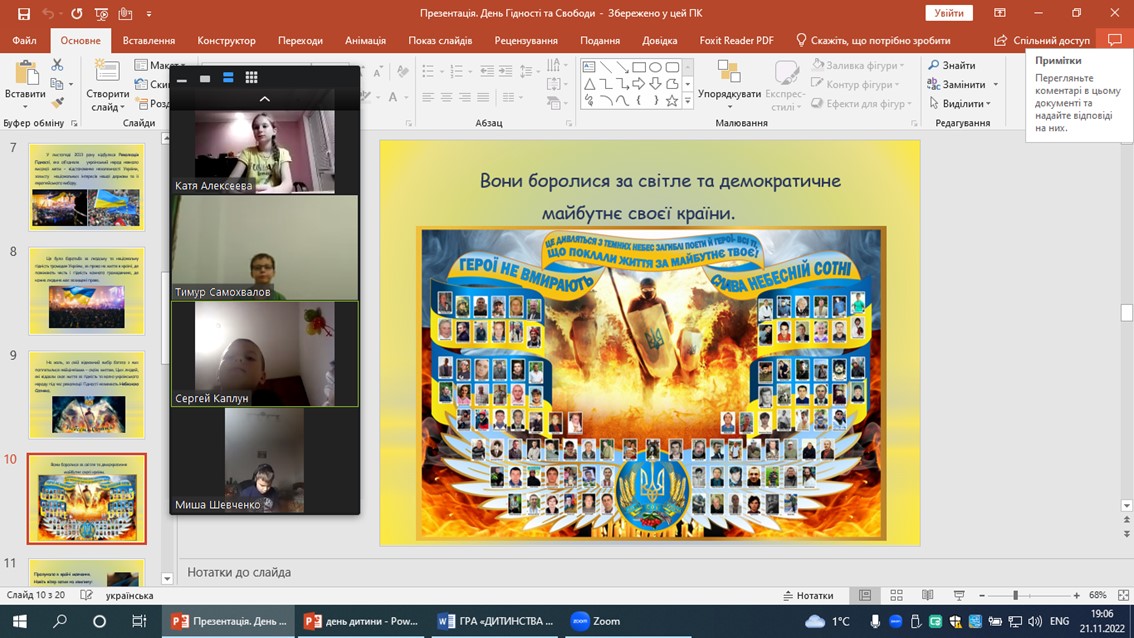Open the Файл tab
This screenshot has width=1134, height=638.
click(x=24, y=41)
